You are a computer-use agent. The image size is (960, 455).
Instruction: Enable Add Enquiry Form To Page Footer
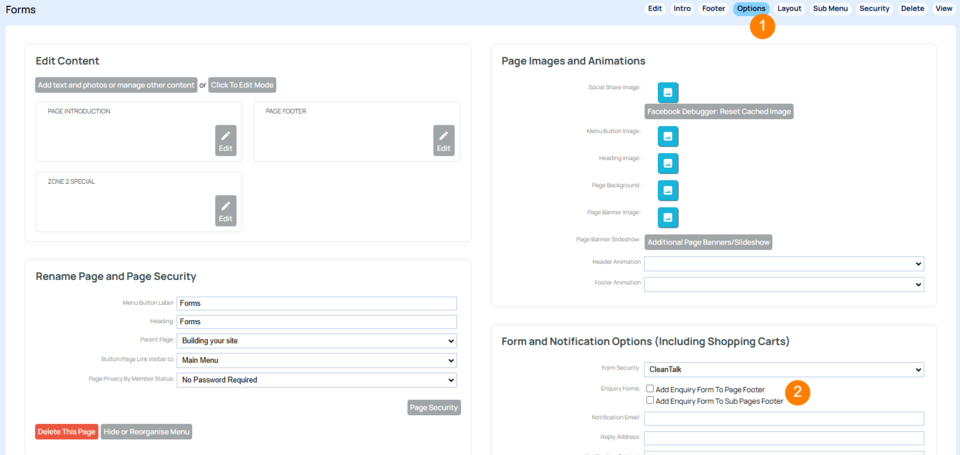click(x=651, y=388)
